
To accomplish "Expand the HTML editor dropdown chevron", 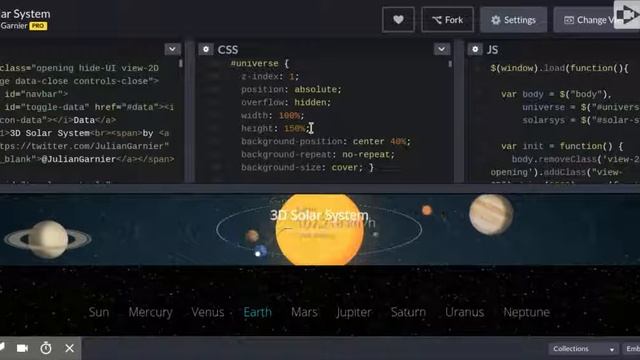I will [173, 49].
